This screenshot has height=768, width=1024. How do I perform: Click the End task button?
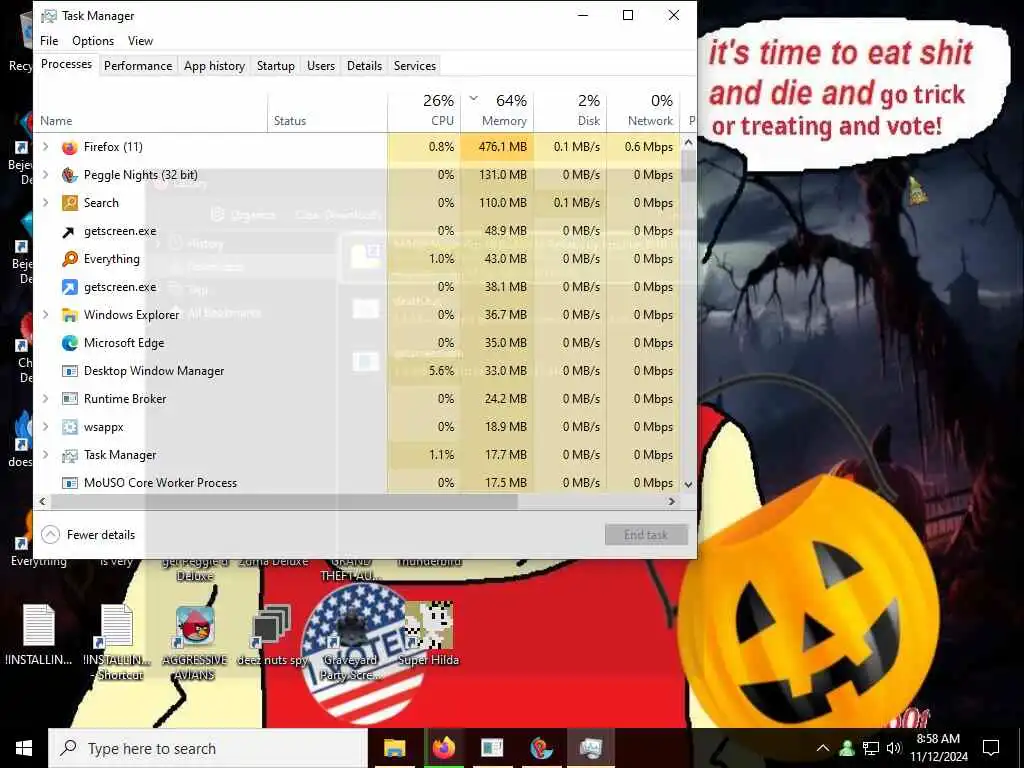646,535
